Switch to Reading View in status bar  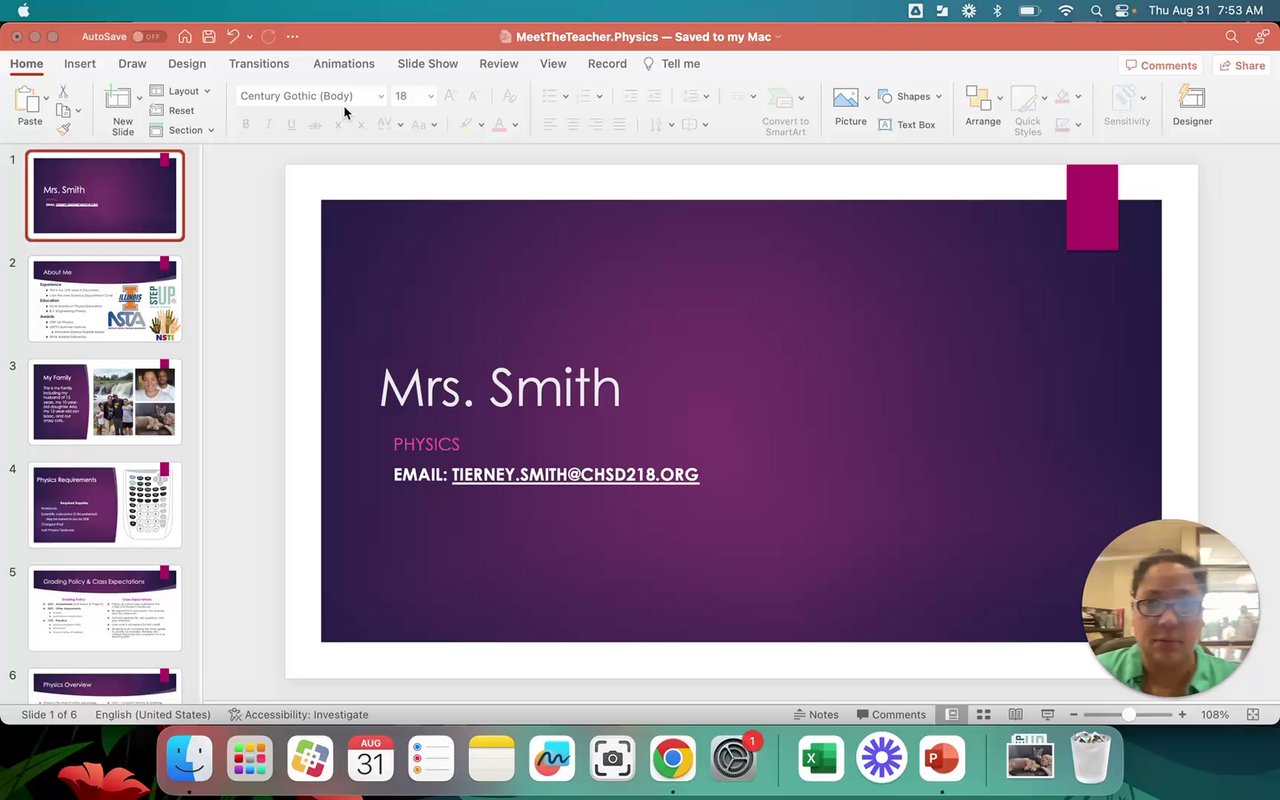click(1016, 715)
